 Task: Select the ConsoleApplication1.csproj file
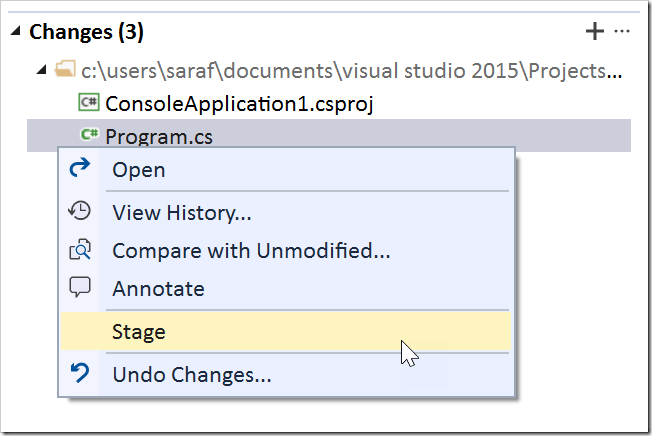point(239,103)
